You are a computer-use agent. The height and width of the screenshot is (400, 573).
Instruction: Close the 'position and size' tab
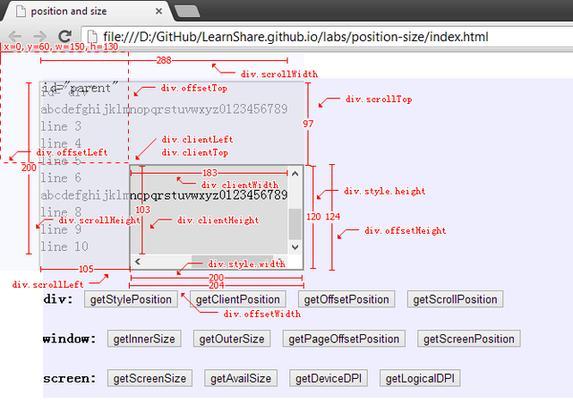159,11
